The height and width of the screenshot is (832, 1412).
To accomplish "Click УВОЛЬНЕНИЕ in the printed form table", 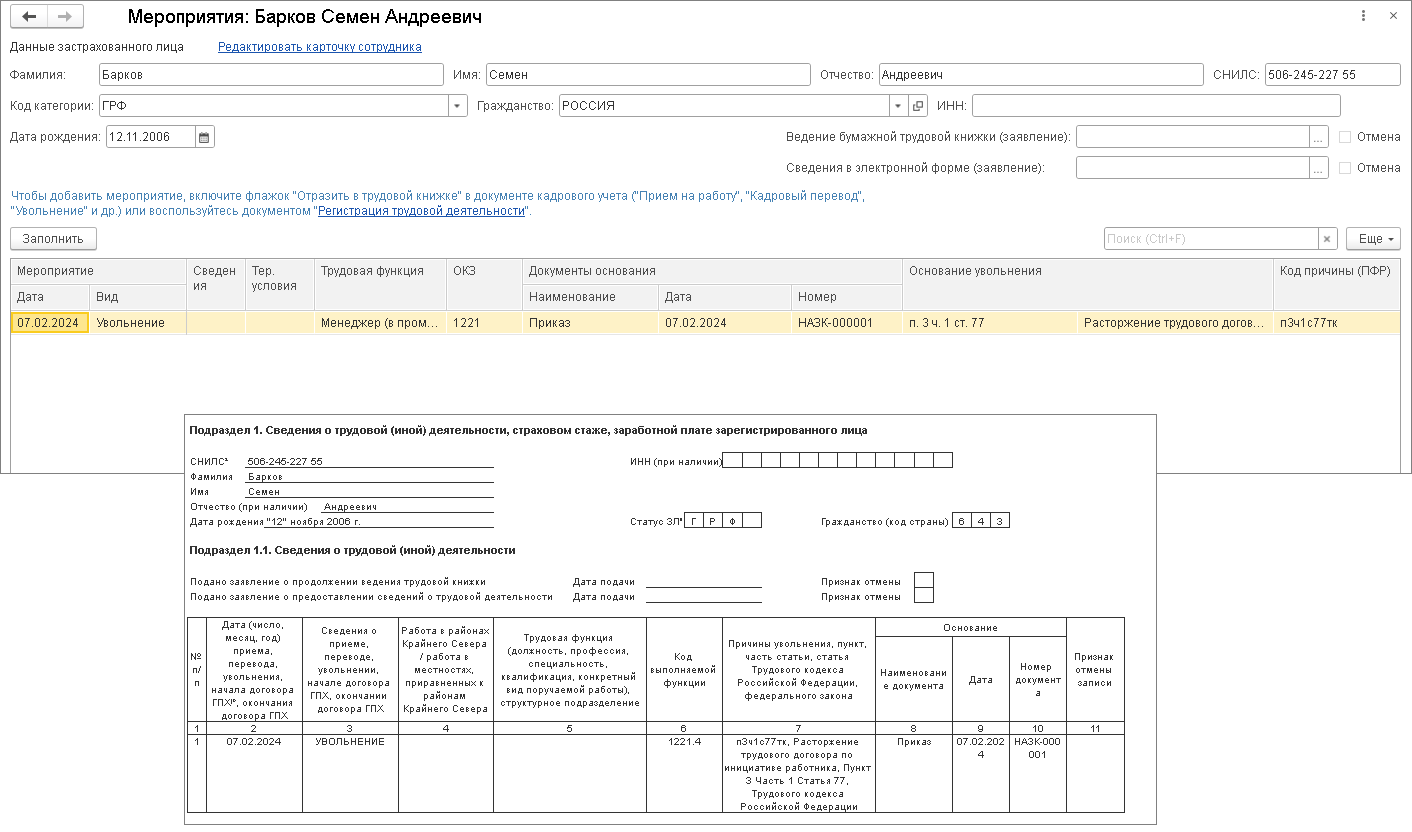I will pyautogui.click(x=350, y=742).
